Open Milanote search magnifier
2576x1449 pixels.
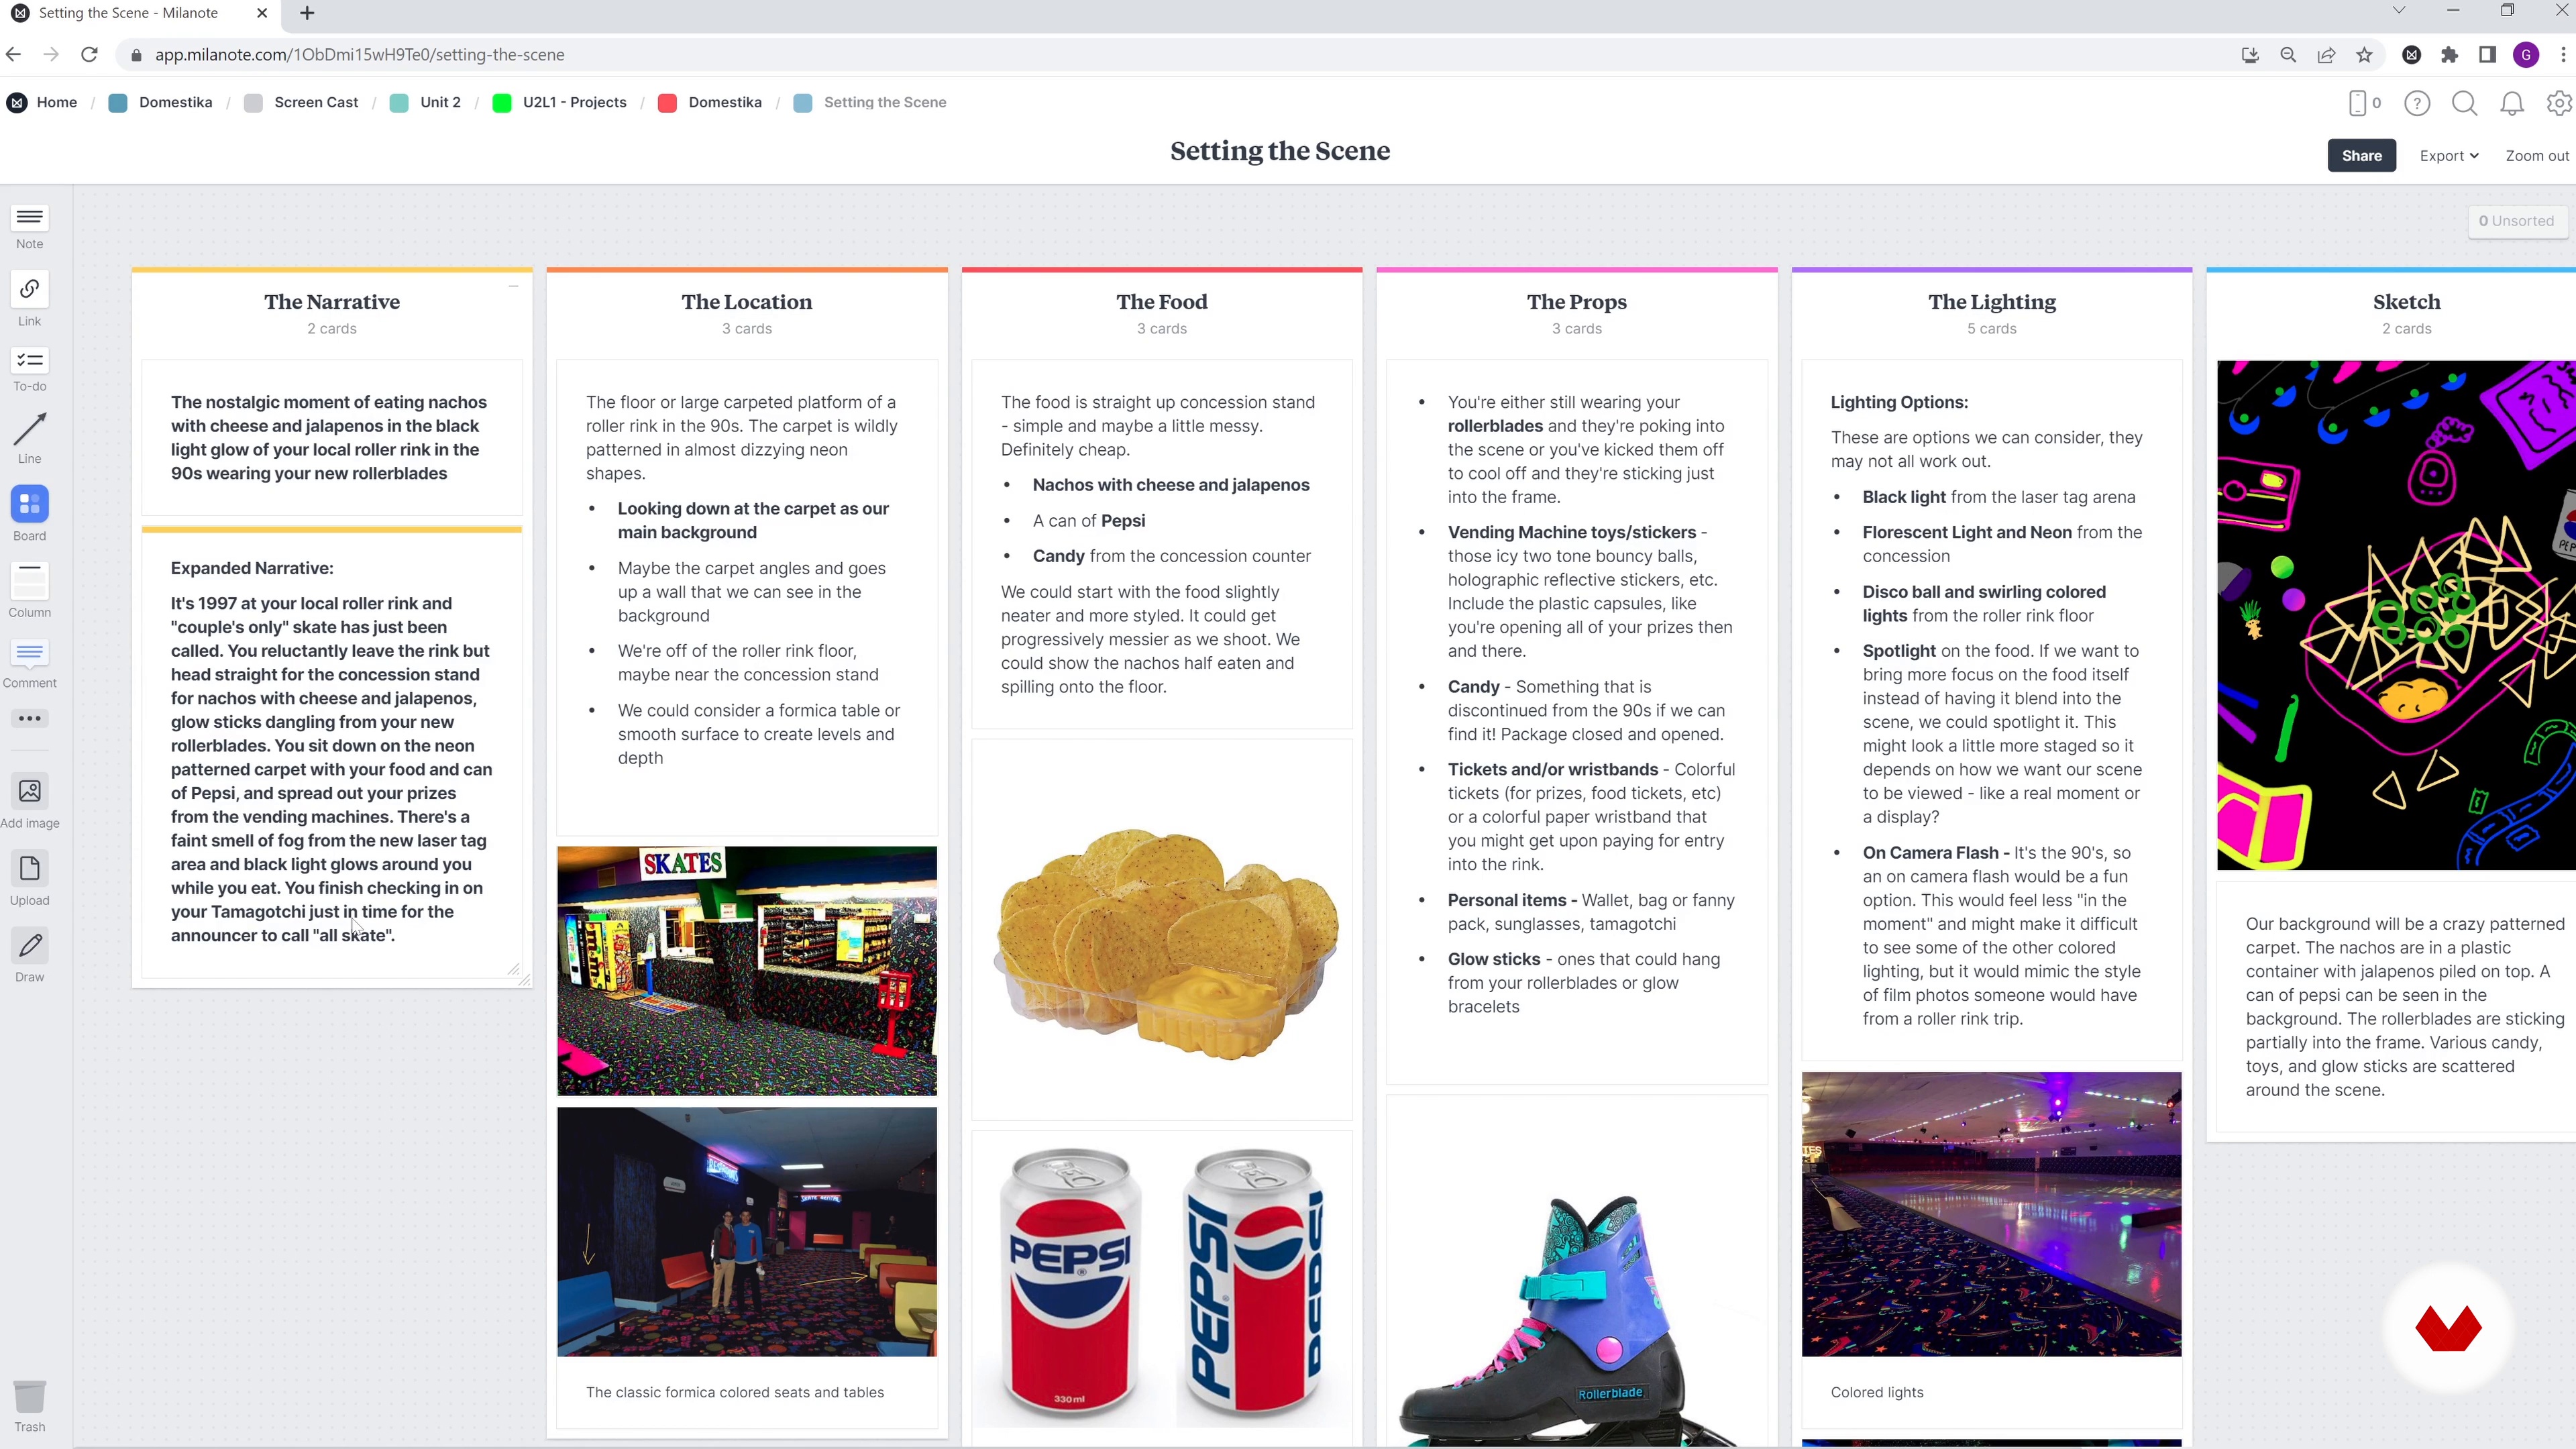[2465, 103]
